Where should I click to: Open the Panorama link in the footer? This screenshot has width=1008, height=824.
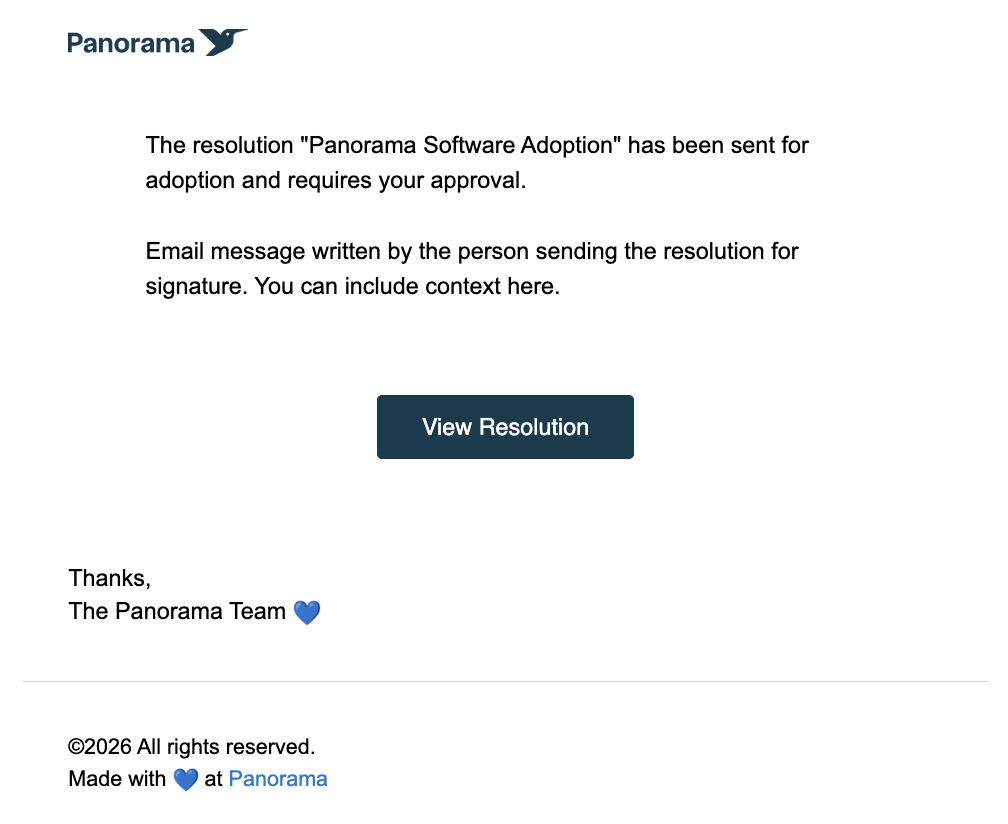pos(278,778)
